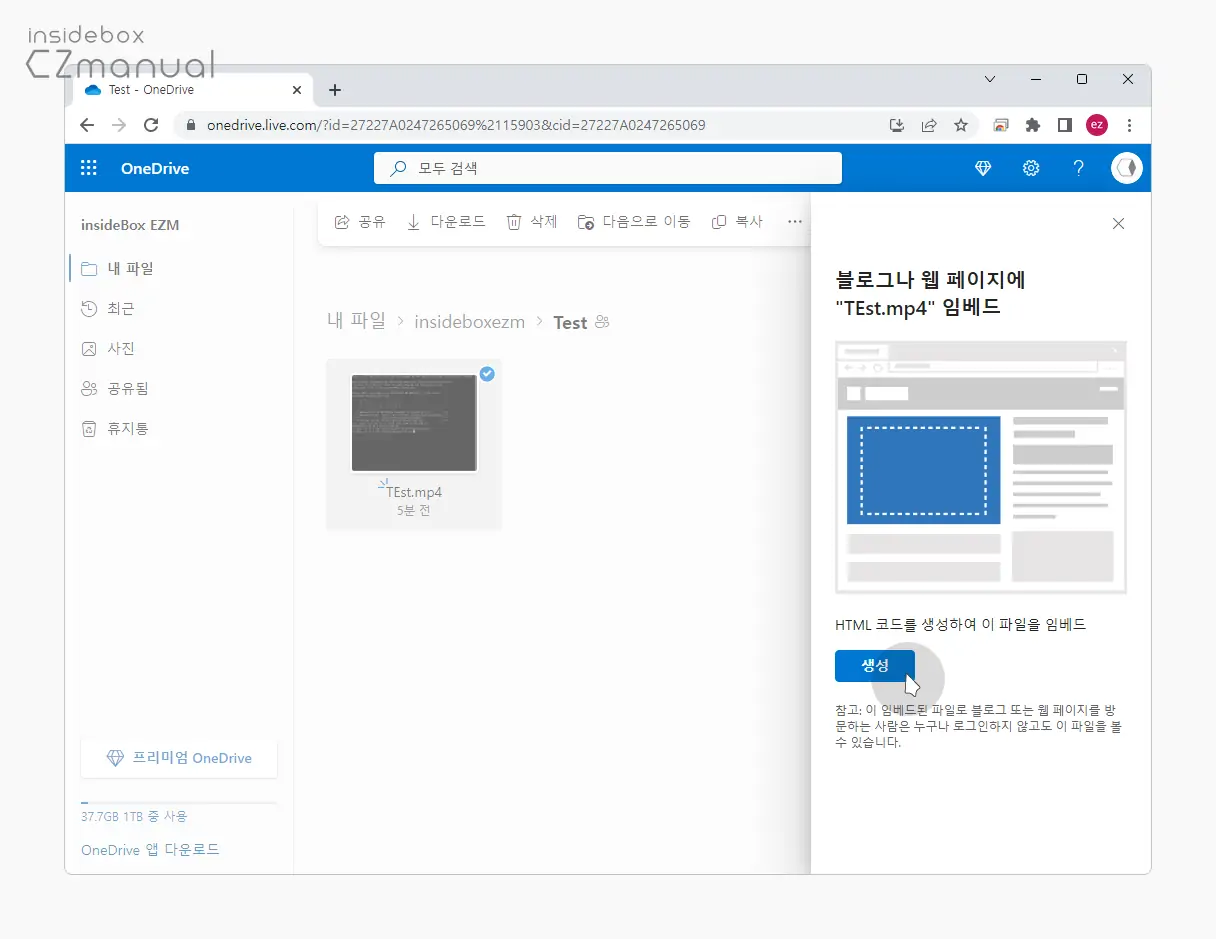Click the insideBox EZM account name
This screenshot has height=939, width=1216.
[130, 225]
